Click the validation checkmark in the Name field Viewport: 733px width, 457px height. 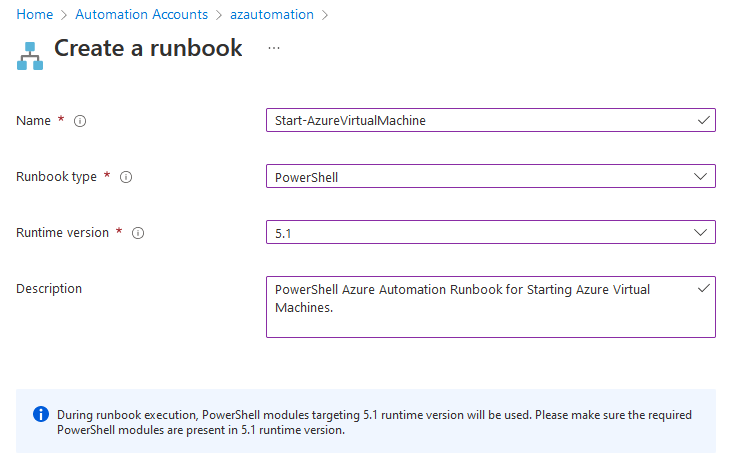point(703,121)
